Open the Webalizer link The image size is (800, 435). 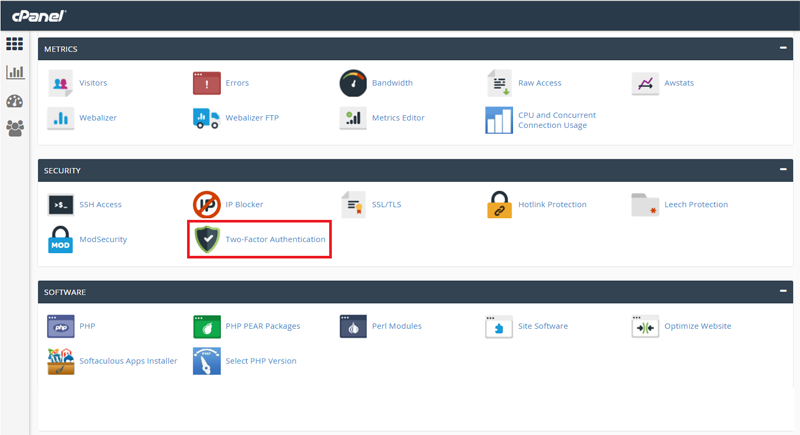pyautogui.click(x=98, y=118)
